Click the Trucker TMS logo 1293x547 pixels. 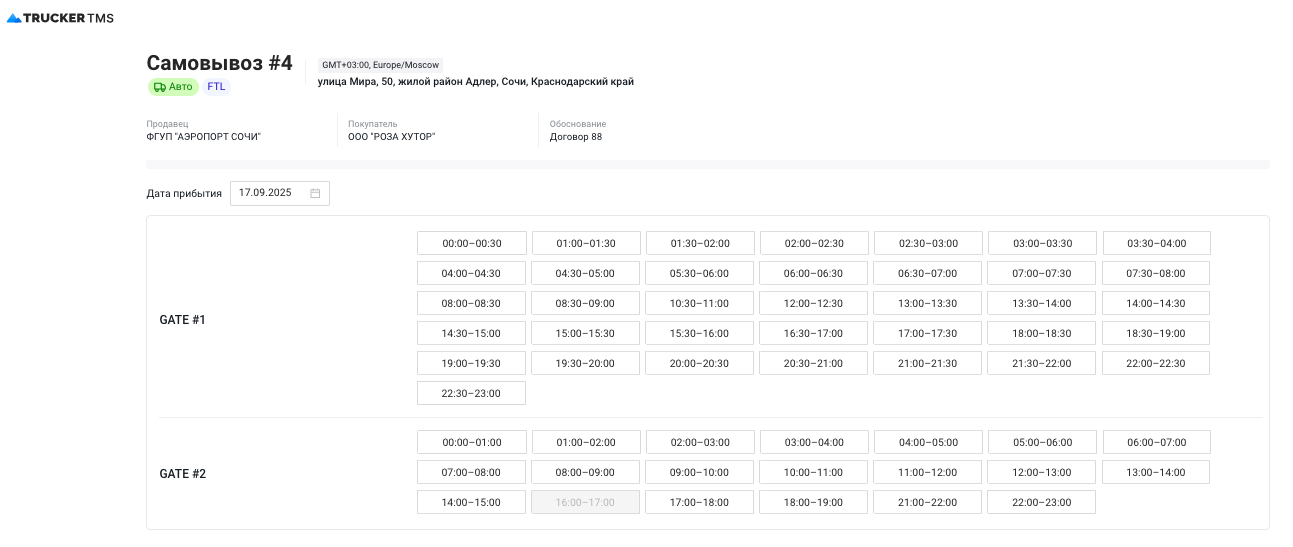point(60,18)
